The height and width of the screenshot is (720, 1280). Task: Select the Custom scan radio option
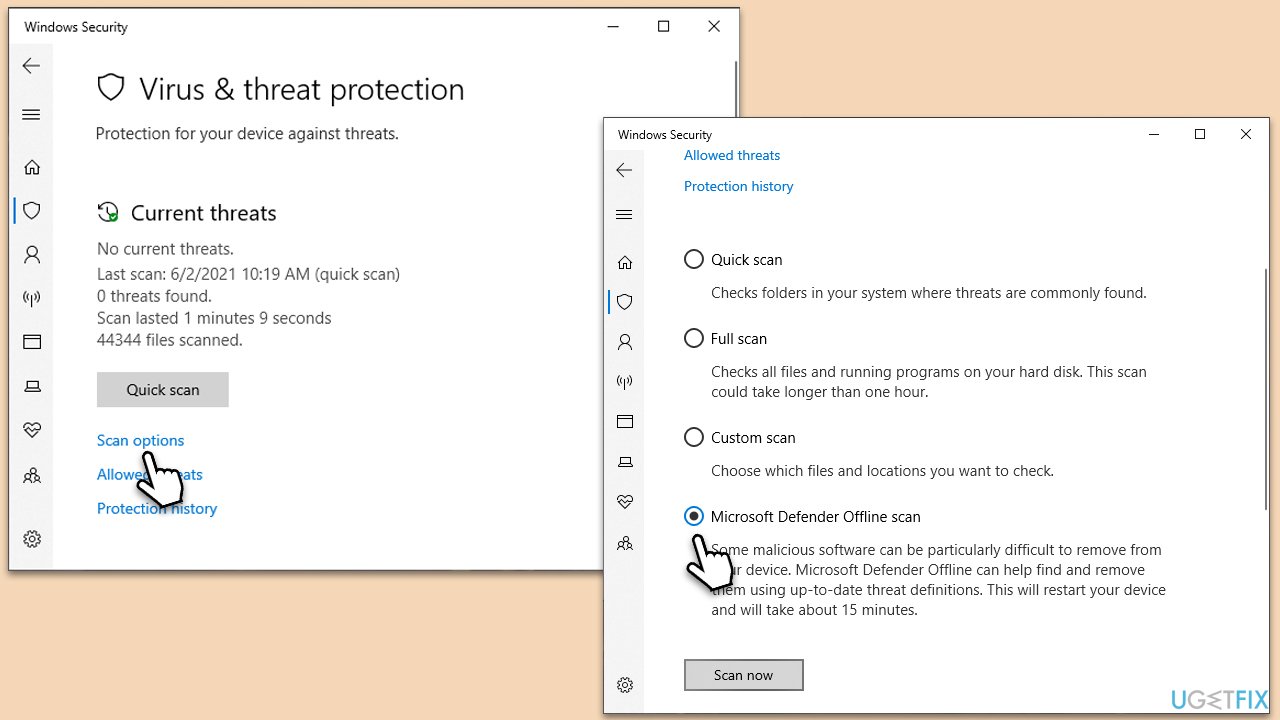coord(694,437)
